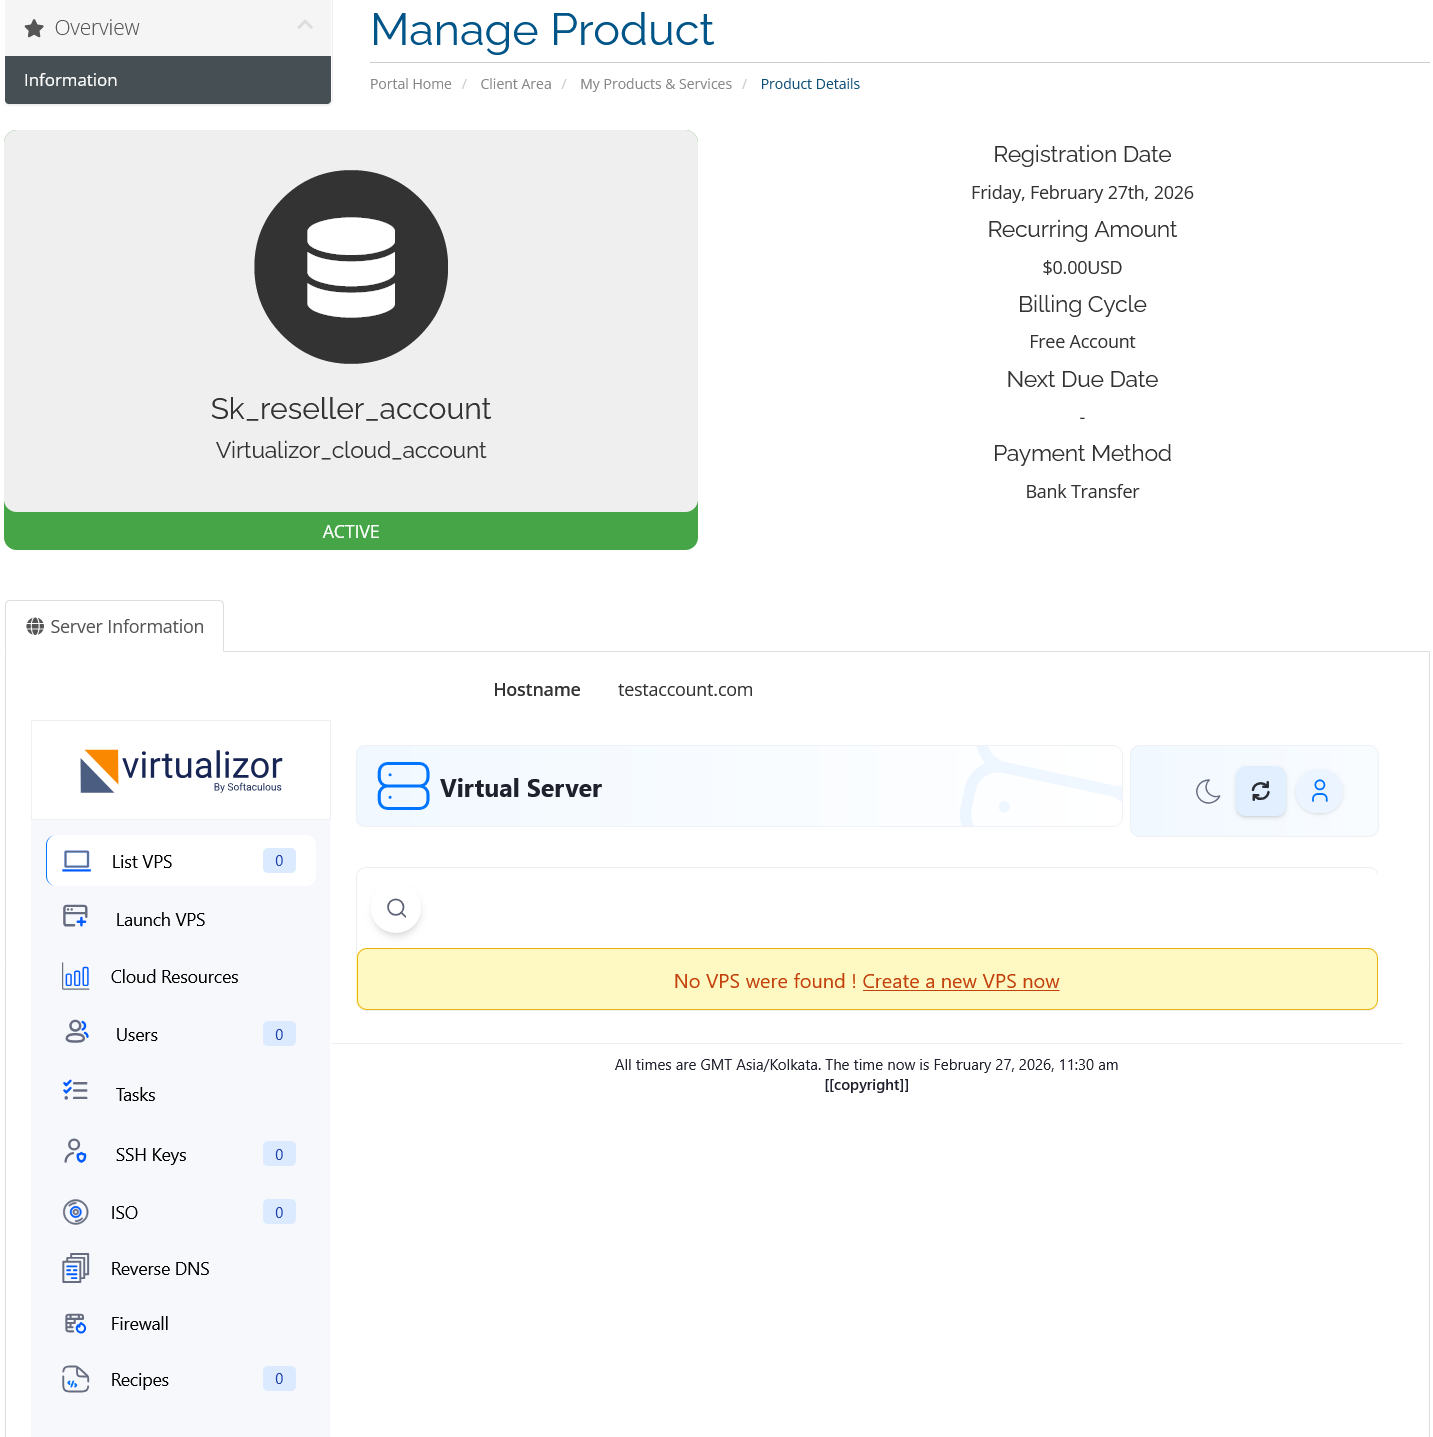The image size is (1433, 1437).
Task: Select the Users sidebar item
Action: coord(137,1034)
